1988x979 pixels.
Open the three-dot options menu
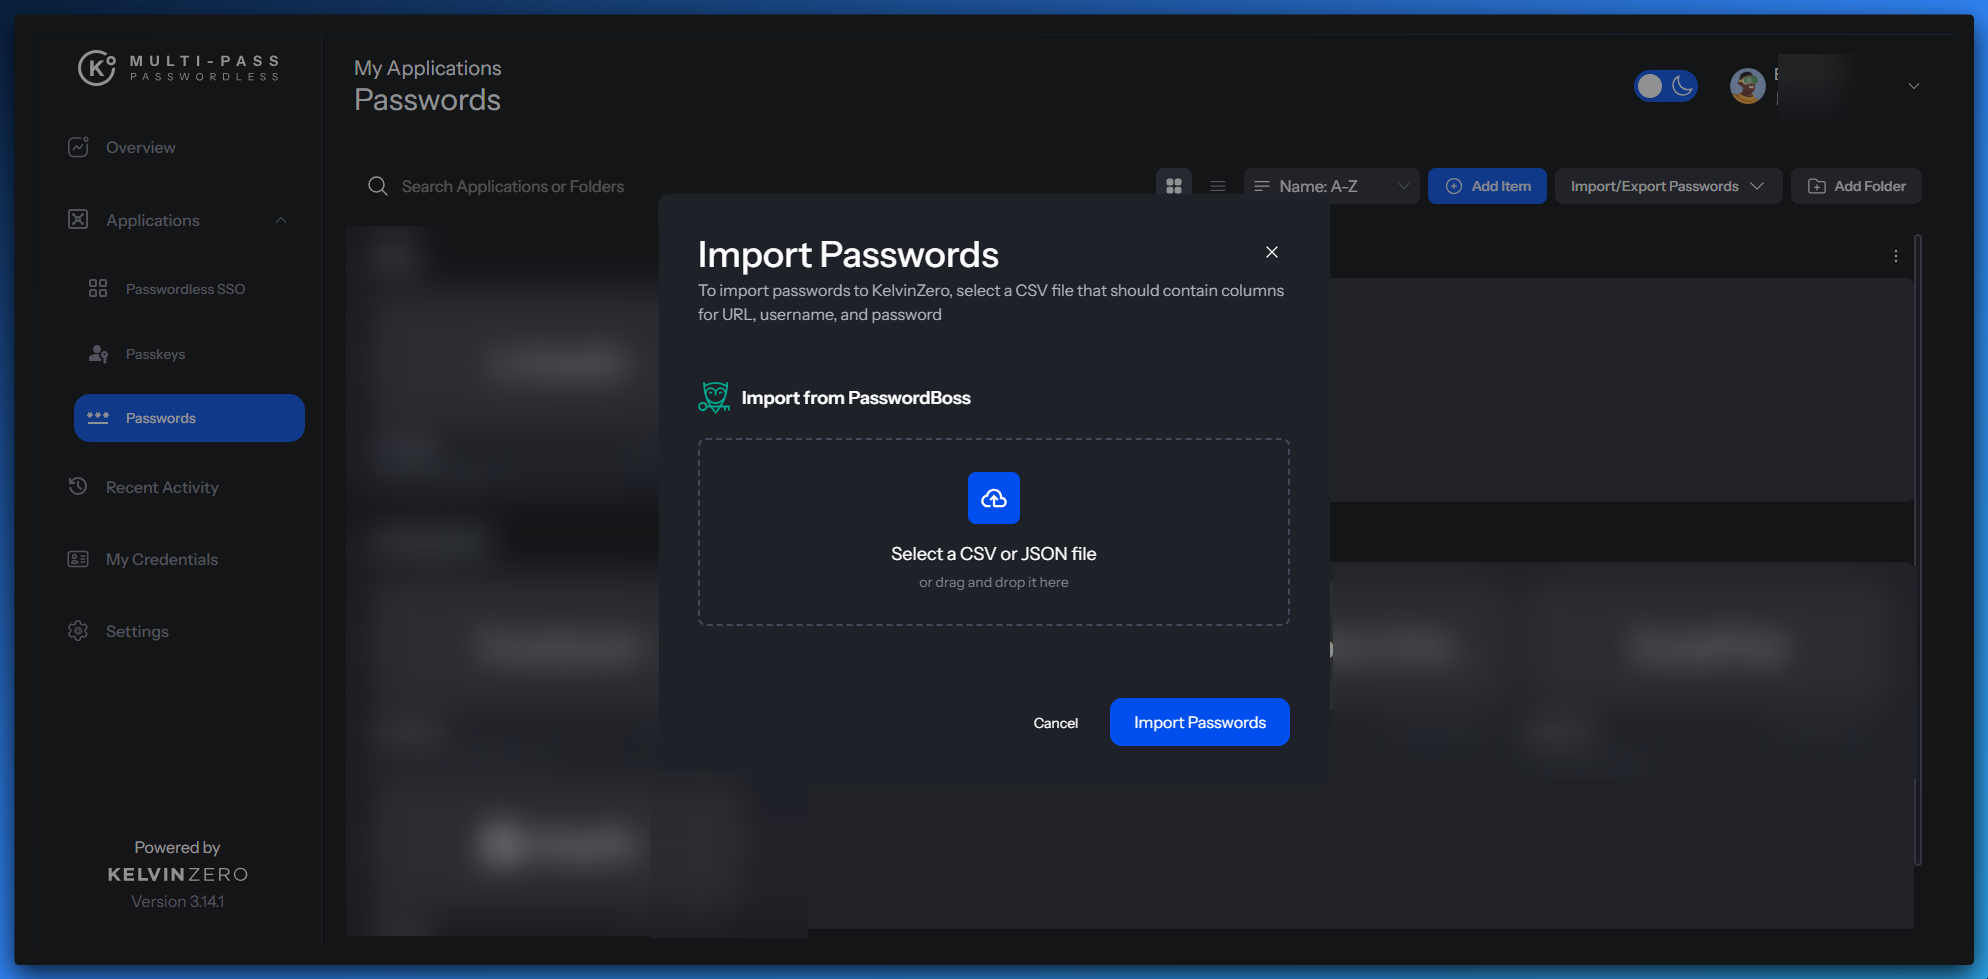point(1895,256)
